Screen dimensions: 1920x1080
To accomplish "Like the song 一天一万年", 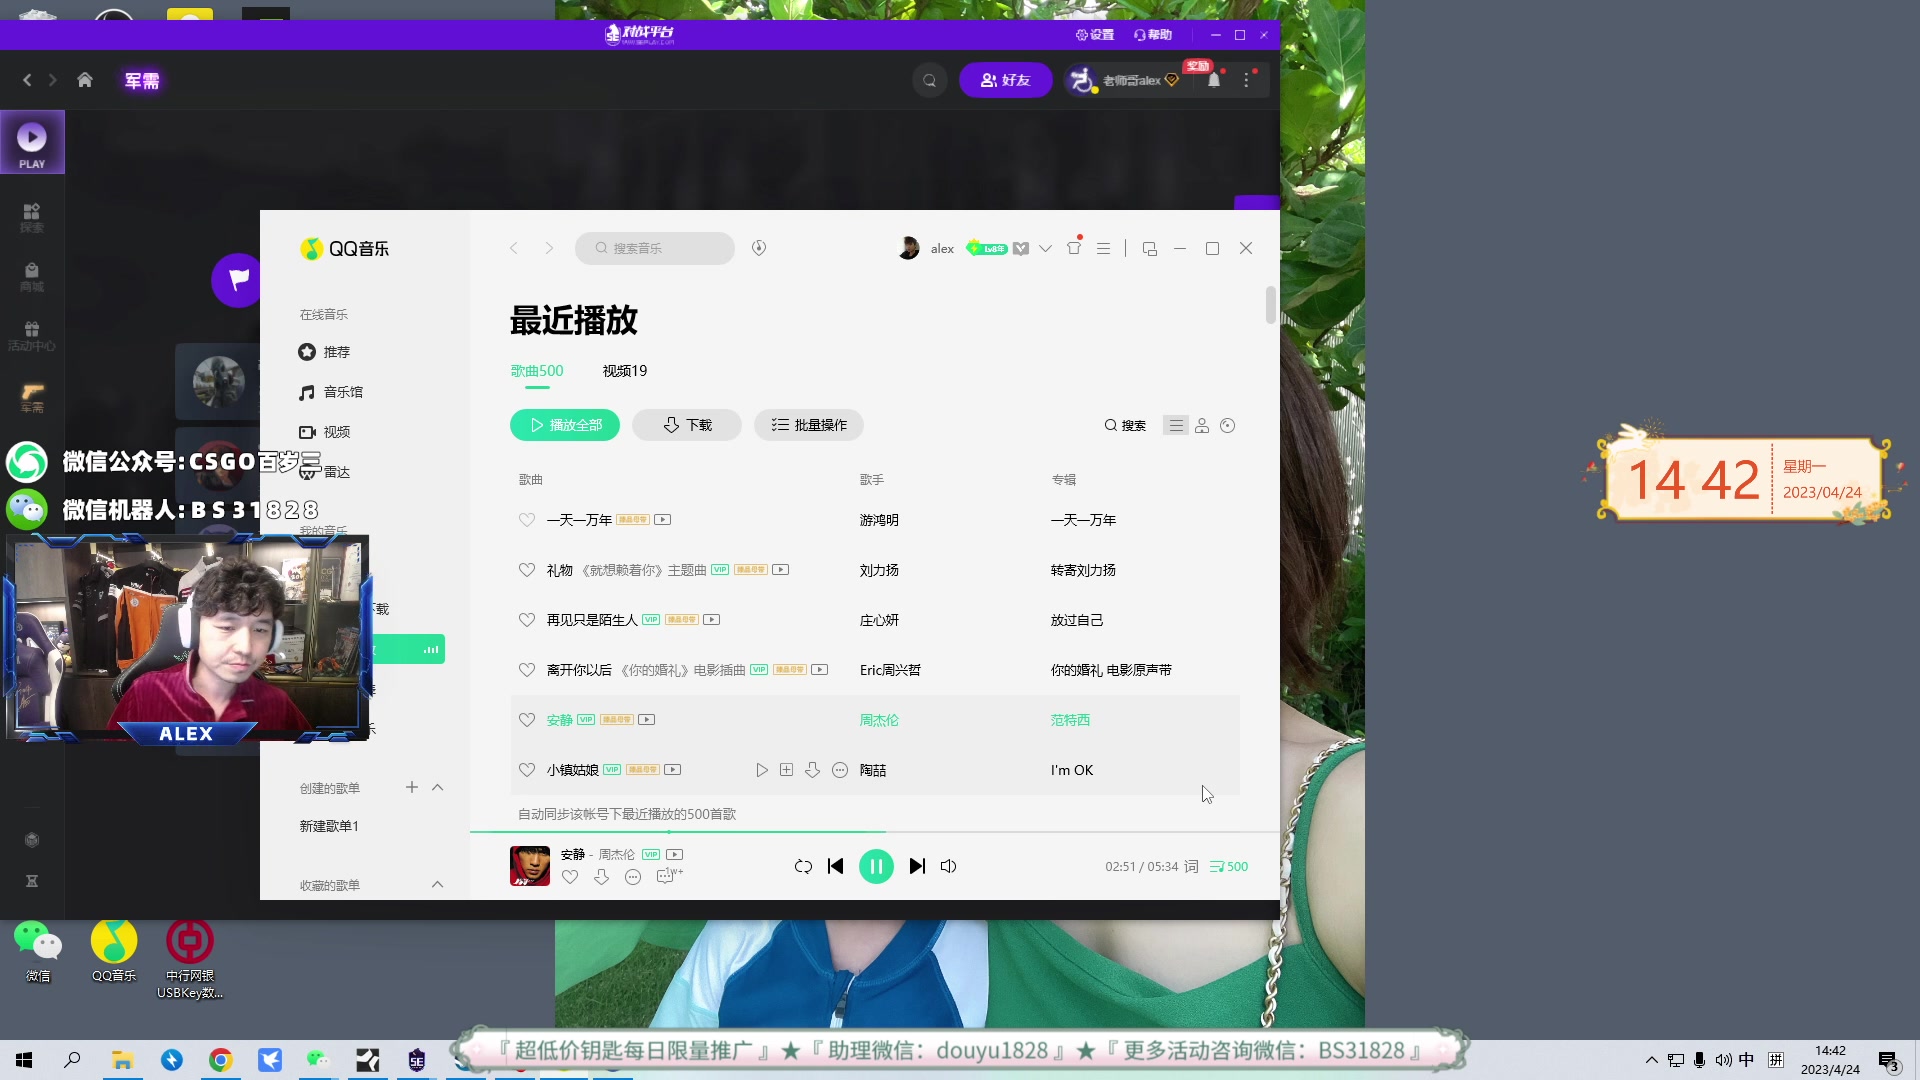I will click(527, 520).
